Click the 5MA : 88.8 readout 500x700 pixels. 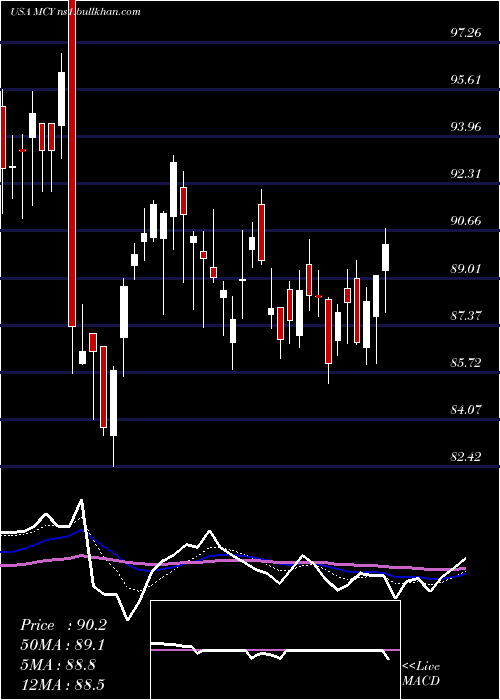pos(58,665)
